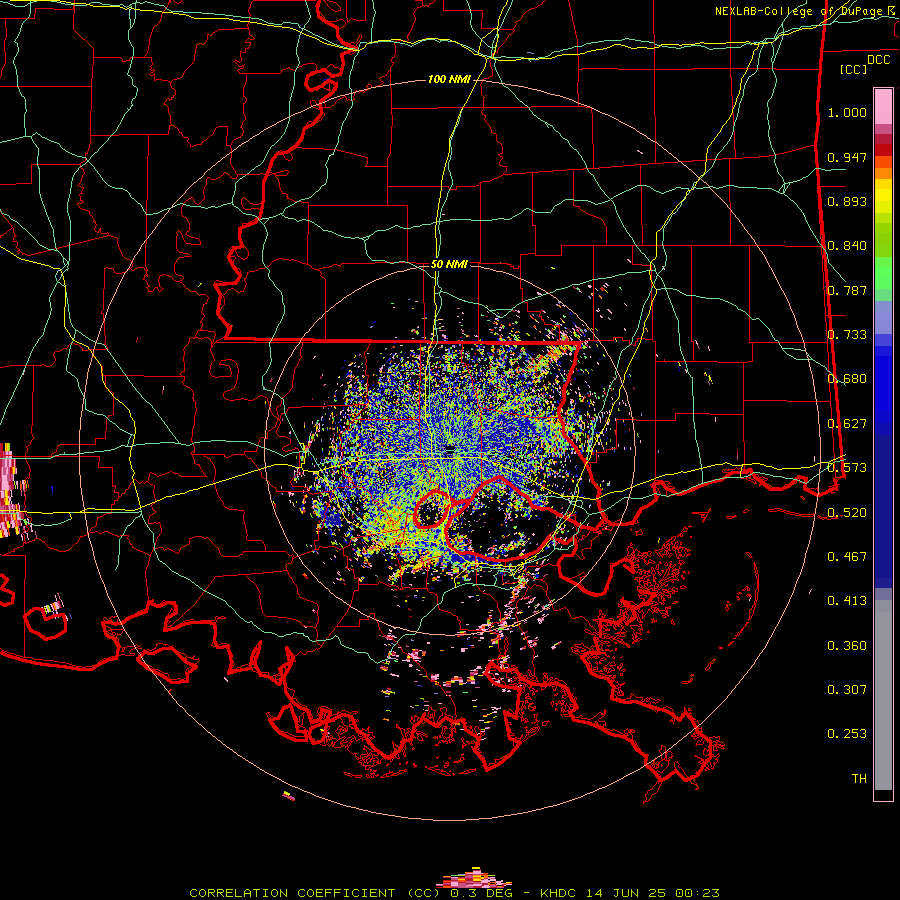Click the 0.253 value on the scale

[x=847, y=734]
